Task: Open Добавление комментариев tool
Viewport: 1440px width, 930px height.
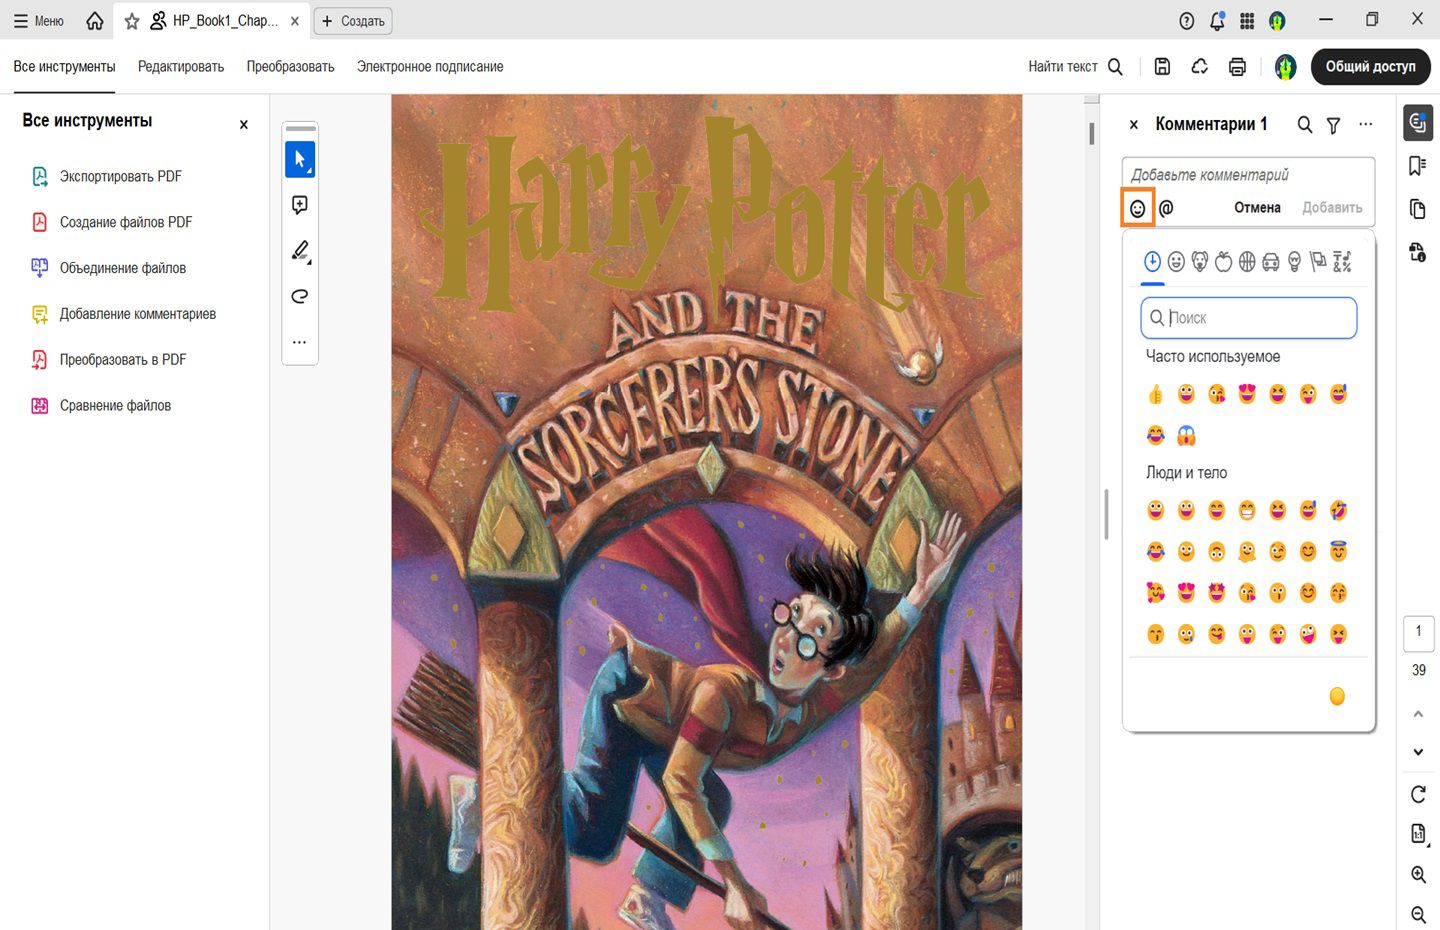Action: [x=124, y=314]
